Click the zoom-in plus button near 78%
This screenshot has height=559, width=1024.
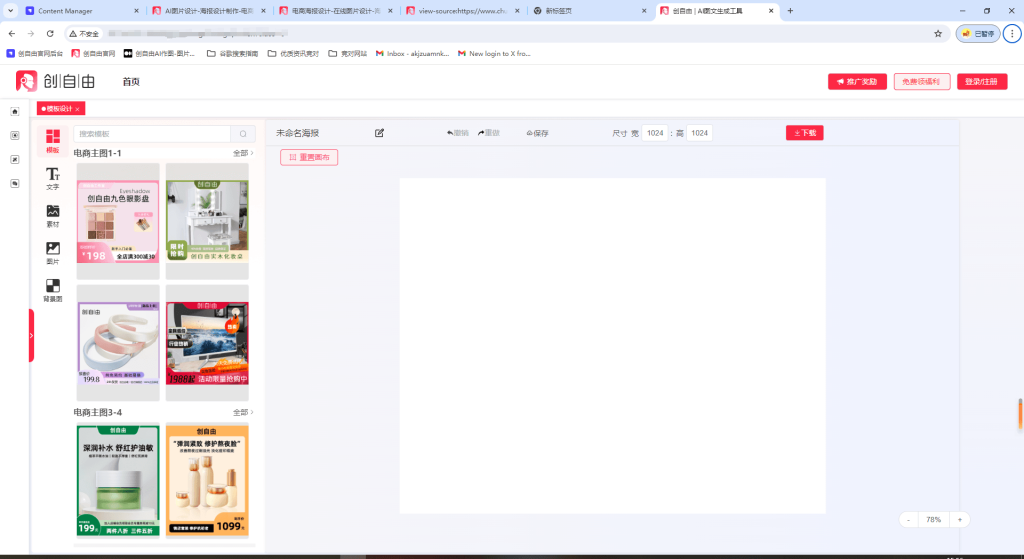click(959, 520)
